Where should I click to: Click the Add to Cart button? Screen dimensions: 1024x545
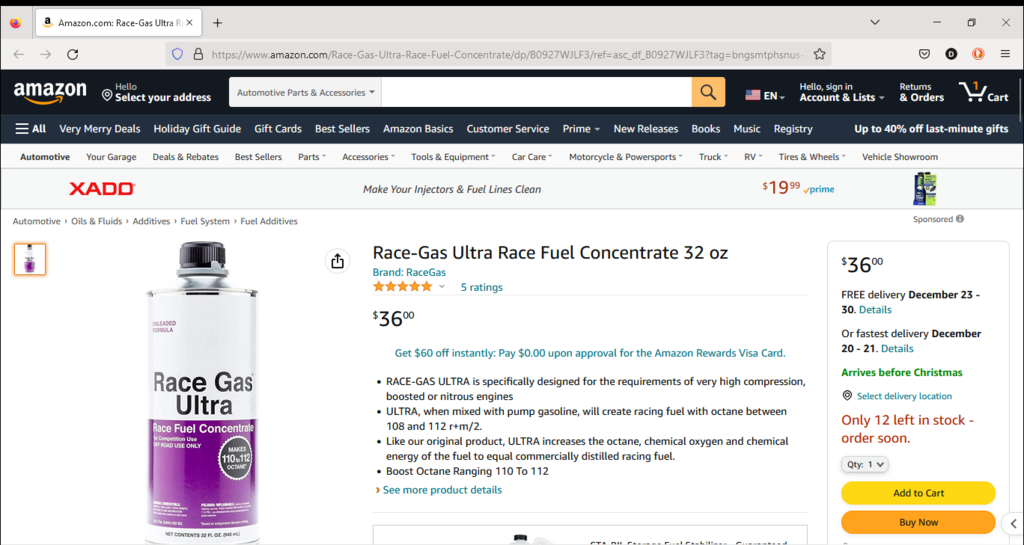pyautogui.click(x=918, y=493)
